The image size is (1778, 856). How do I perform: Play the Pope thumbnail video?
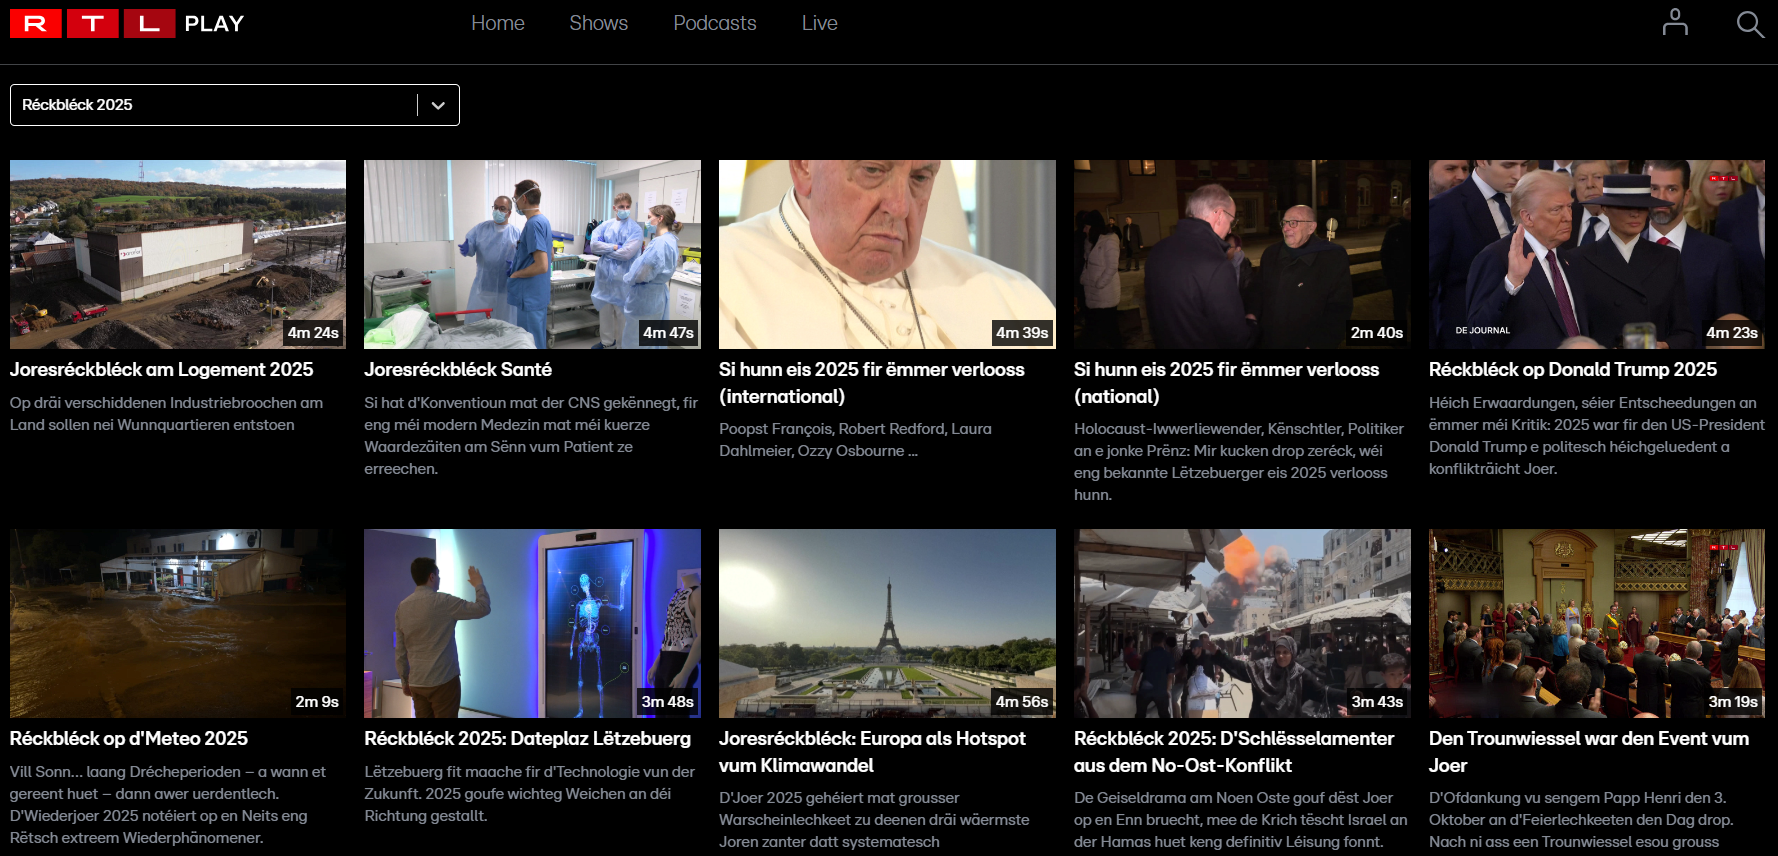click(887, 254)
